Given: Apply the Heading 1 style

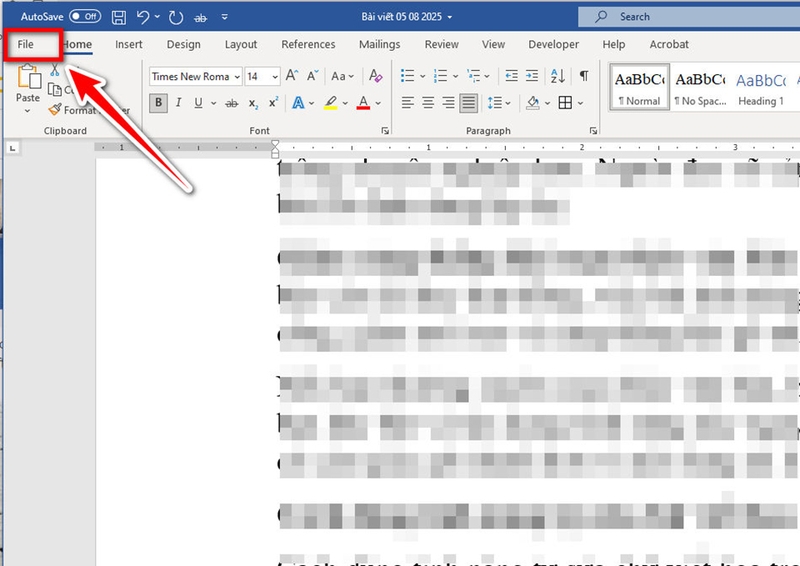Looking at the screenshot, I should tap(761, 87).
